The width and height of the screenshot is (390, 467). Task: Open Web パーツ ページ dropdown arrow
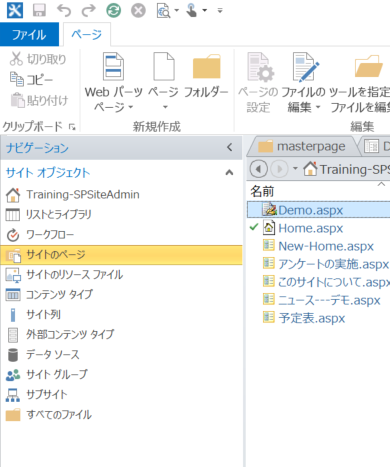pyautogui.click(x=131, y=107)
